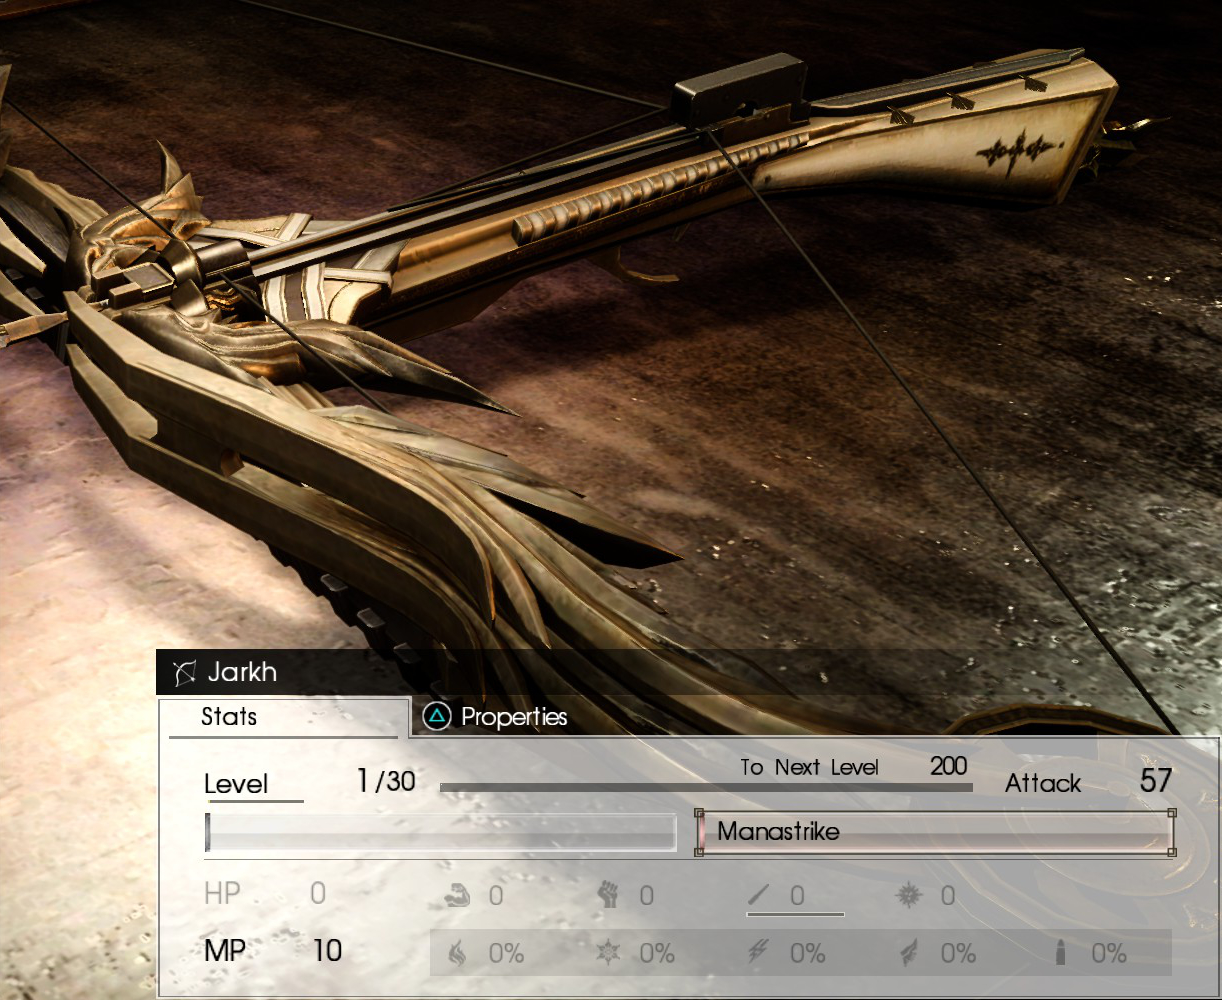The height and width of the screenshot is (1000, 1222).
Task: Click the HP label
Action: click(x=222, y=893)
